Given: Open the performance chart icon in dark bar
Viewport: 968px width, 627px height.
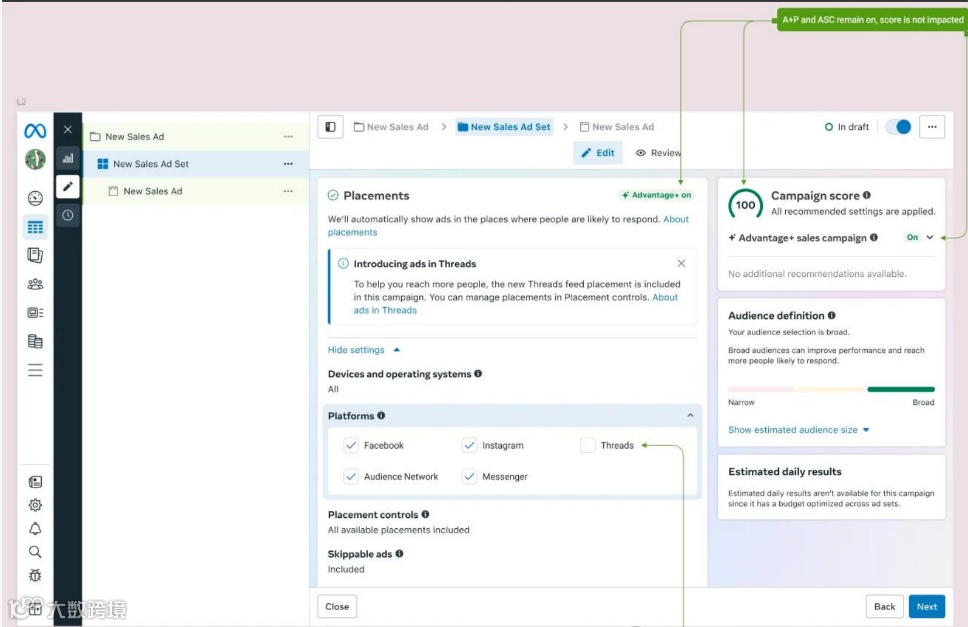Looking at the screenshot, I should point(68,158).
